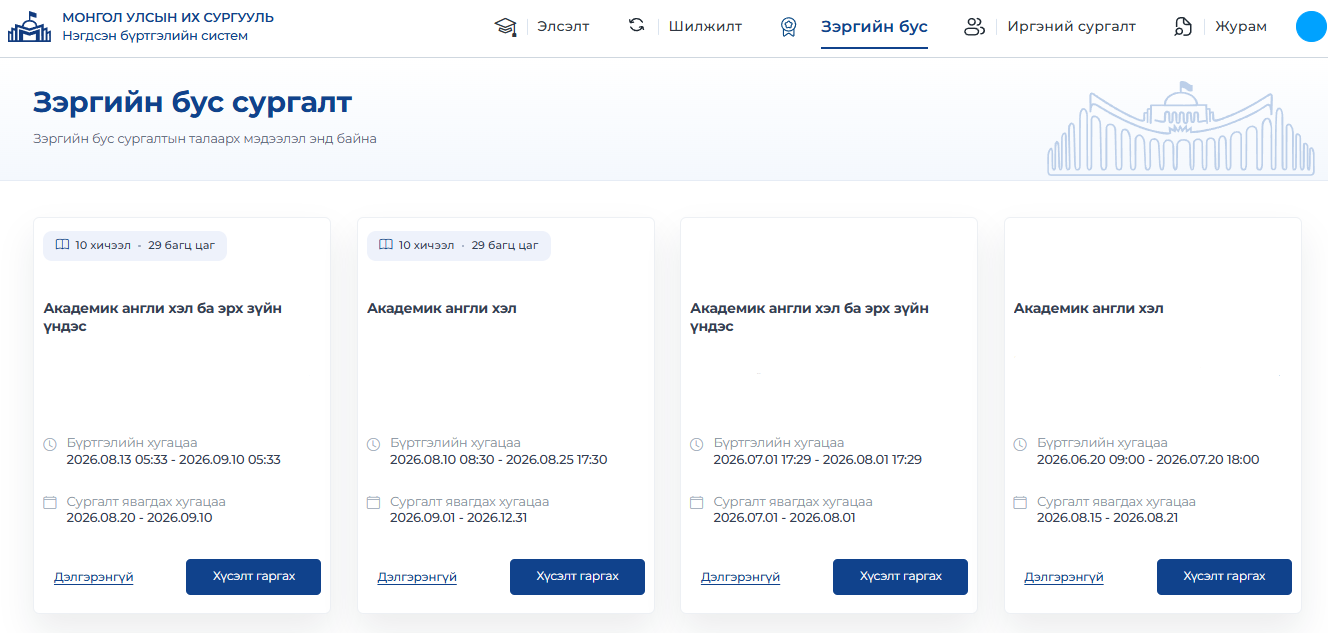Click clock icon beside registration period 2026.08.13 05:33
The image size is (1328, 633).
(x=50, y=444)
